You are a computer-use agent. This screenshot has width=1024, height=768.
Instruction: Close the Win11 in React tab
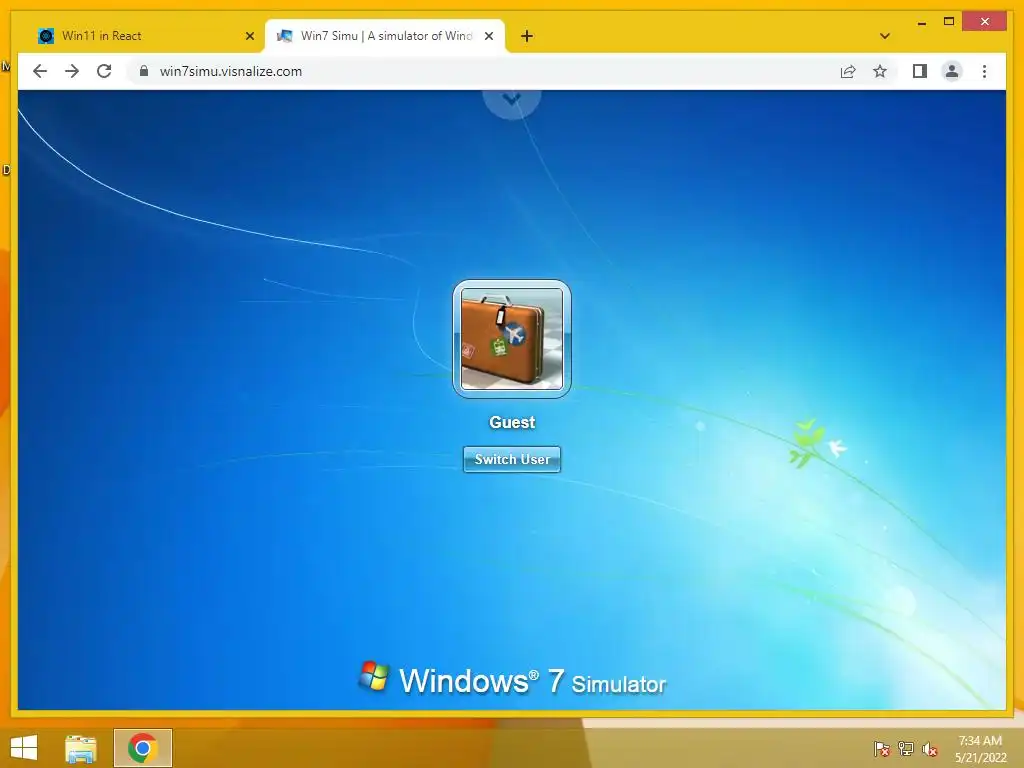coord(249,36)
